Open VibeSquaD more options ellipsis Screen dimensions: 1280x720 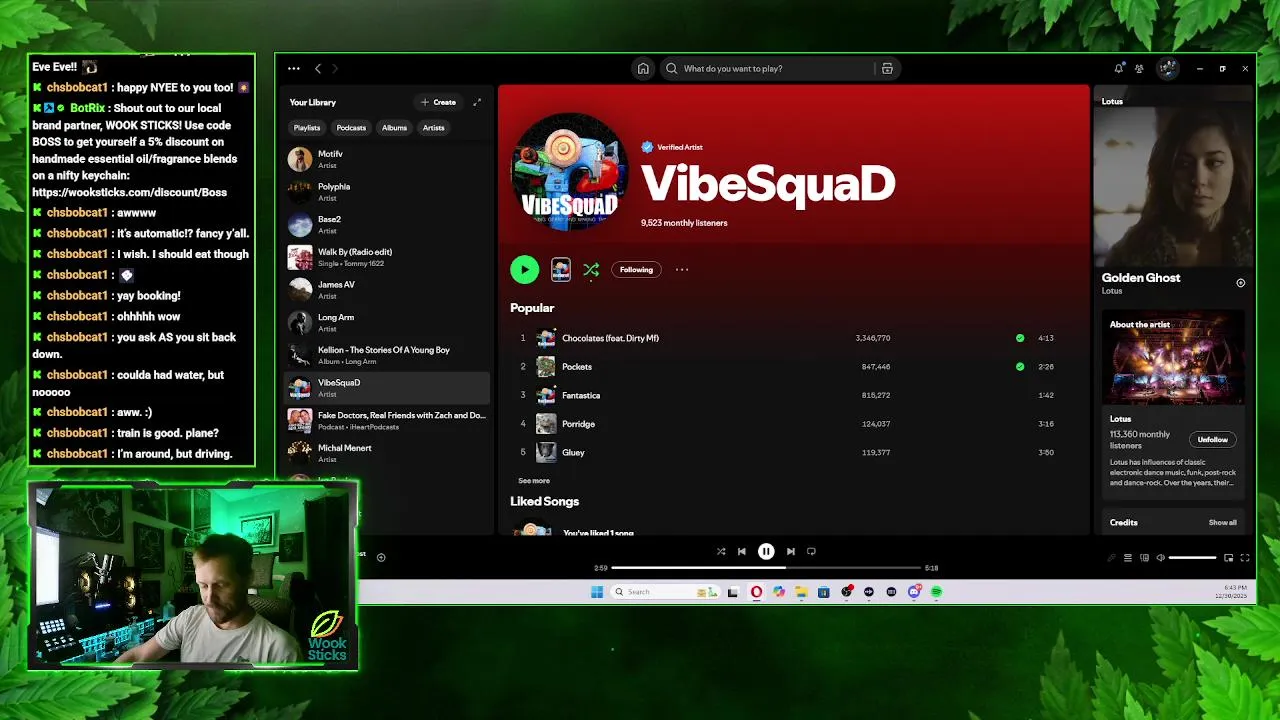(682, 269)
